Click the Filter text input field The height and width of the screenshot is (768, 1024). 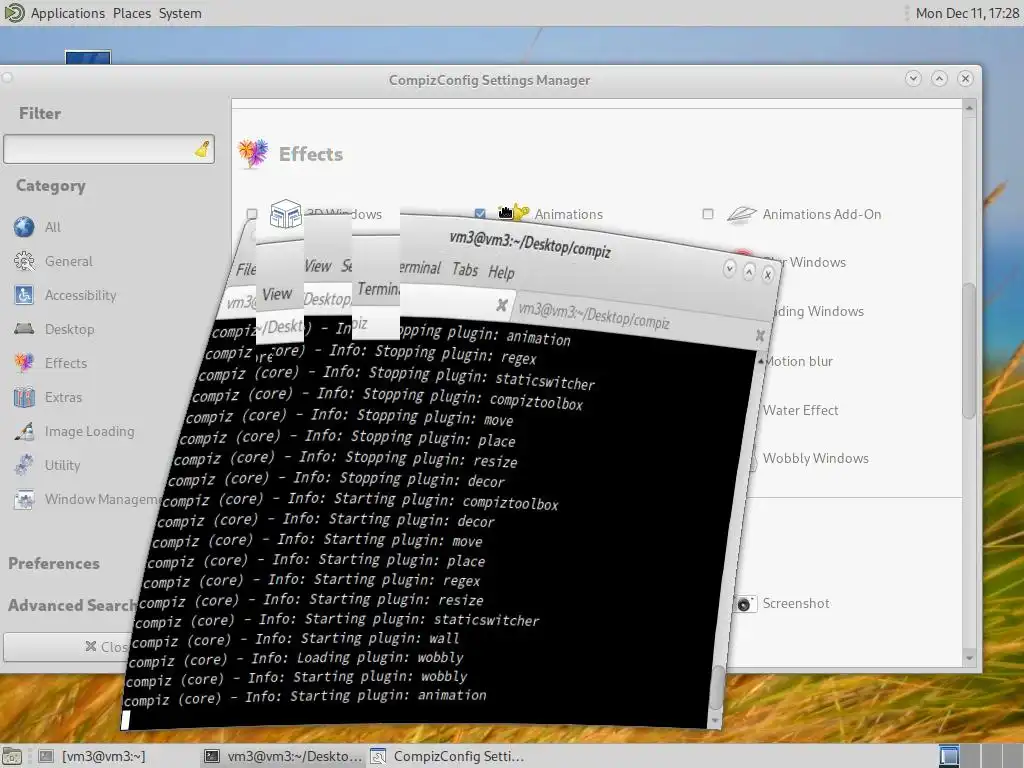pyautogui.click(x=109, y=149)
